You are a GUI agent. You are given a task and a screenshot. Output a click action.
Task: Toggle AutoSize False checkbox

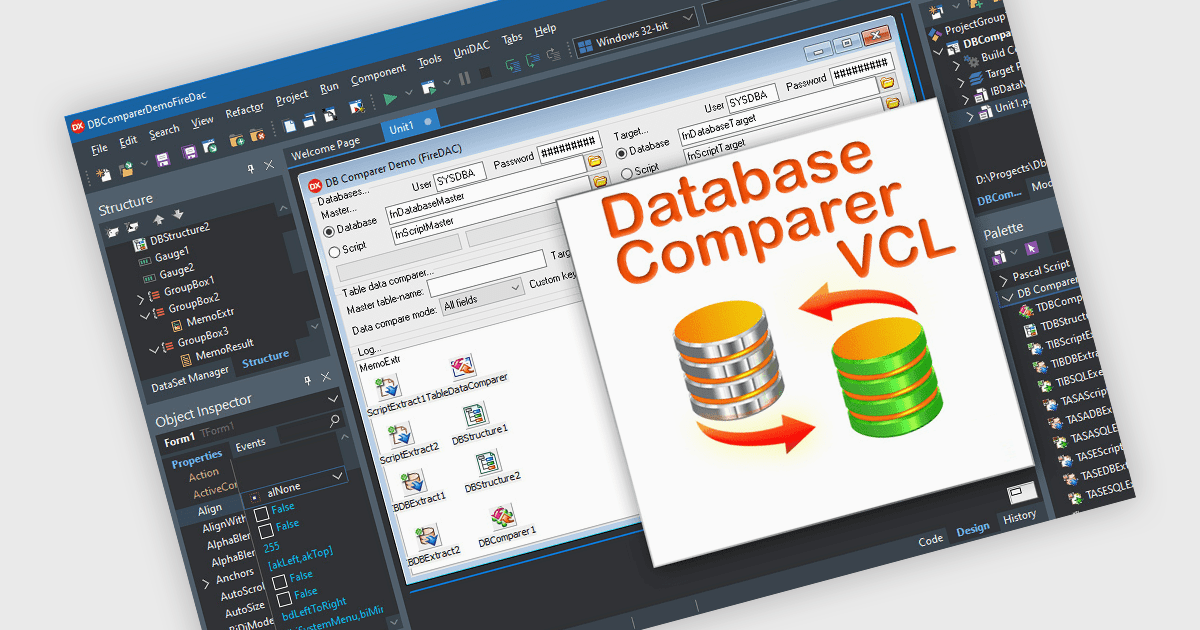coord(285,599)
